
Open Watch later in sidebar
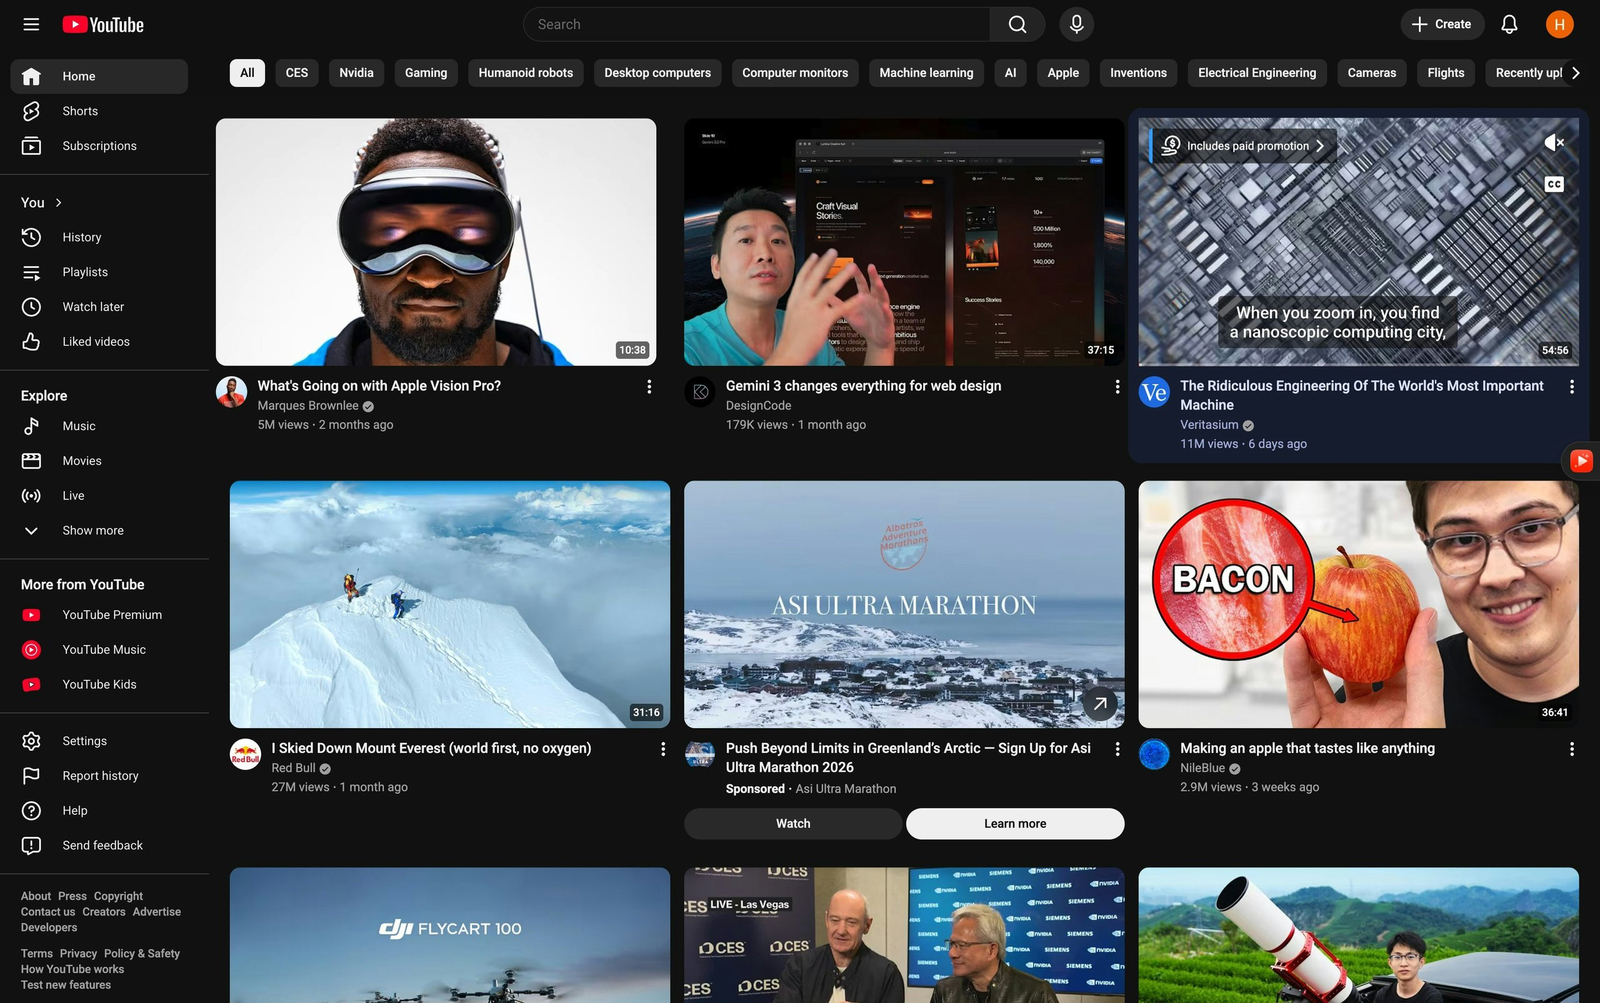coord(93,307)
